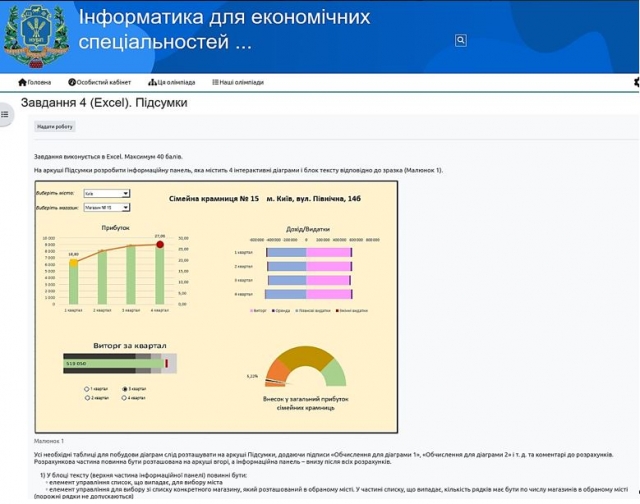Viewport: 640px width, 504px height.
Task: Click the Виторг за квартал bullet chart bar
Action: tap(120, 363)
